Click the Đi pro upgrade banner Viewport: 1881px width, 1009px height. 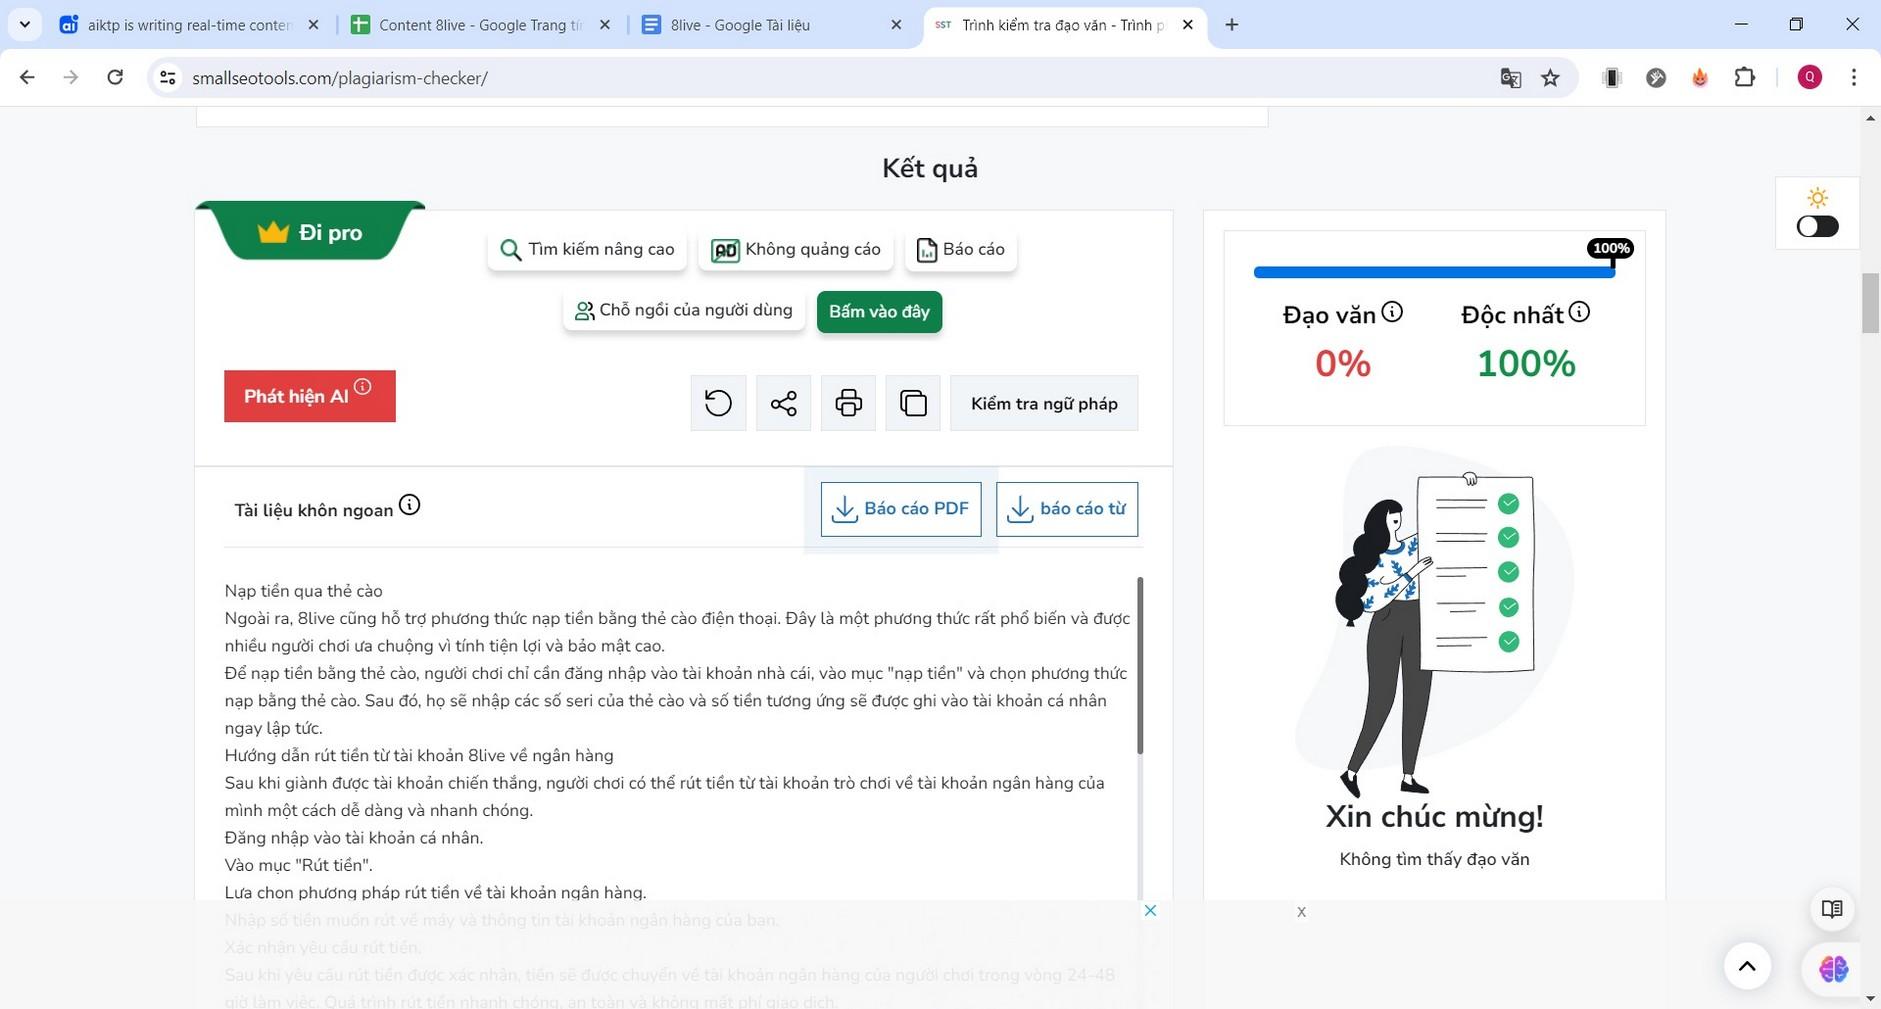tap(311, 231)
